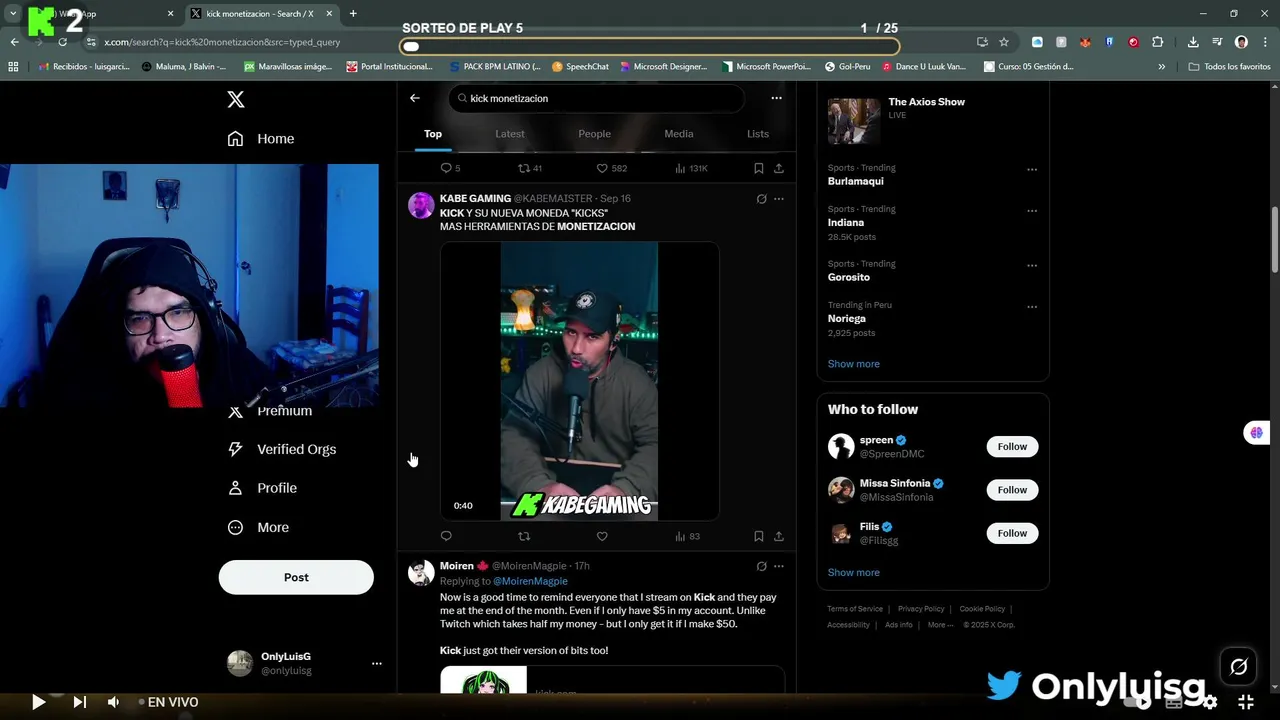Share the KABE GAMING post
The image size is (1280, 720).
(779, 536)
